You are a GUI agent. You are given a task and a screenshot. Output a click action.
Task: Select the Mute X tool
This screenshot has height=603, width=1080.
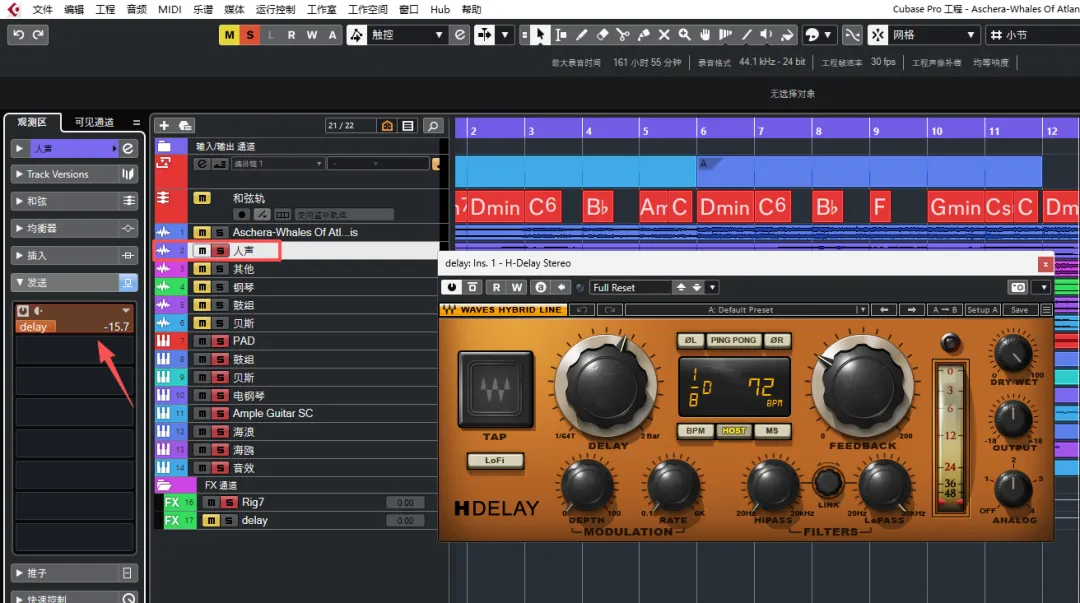coord(664,34)
